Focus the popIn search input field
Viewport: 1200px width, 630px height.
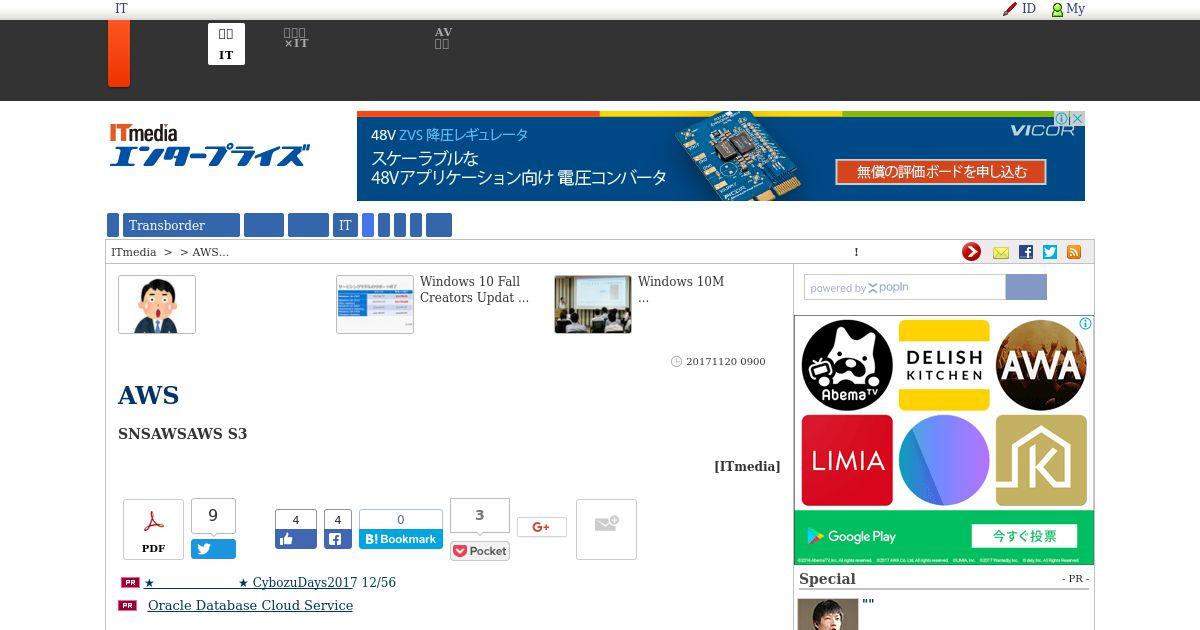905,287
